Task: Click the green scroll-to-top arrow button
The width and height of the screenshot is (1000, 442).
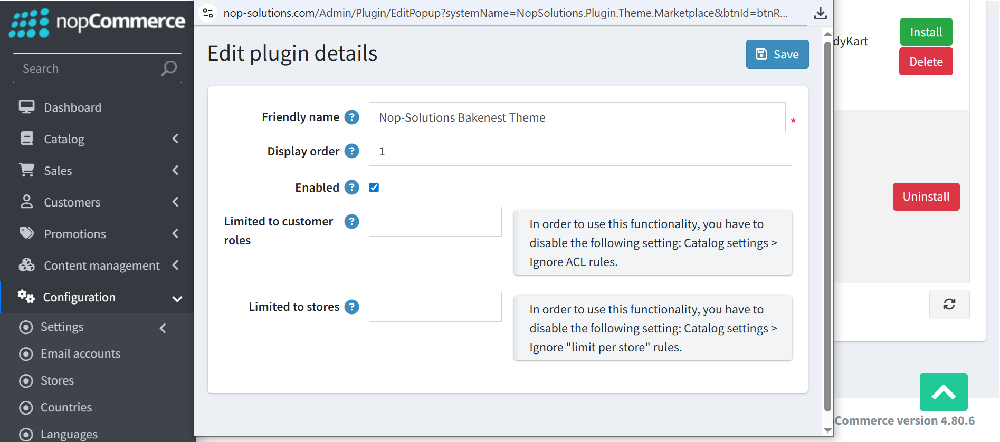Action: (x=943, y=392)
